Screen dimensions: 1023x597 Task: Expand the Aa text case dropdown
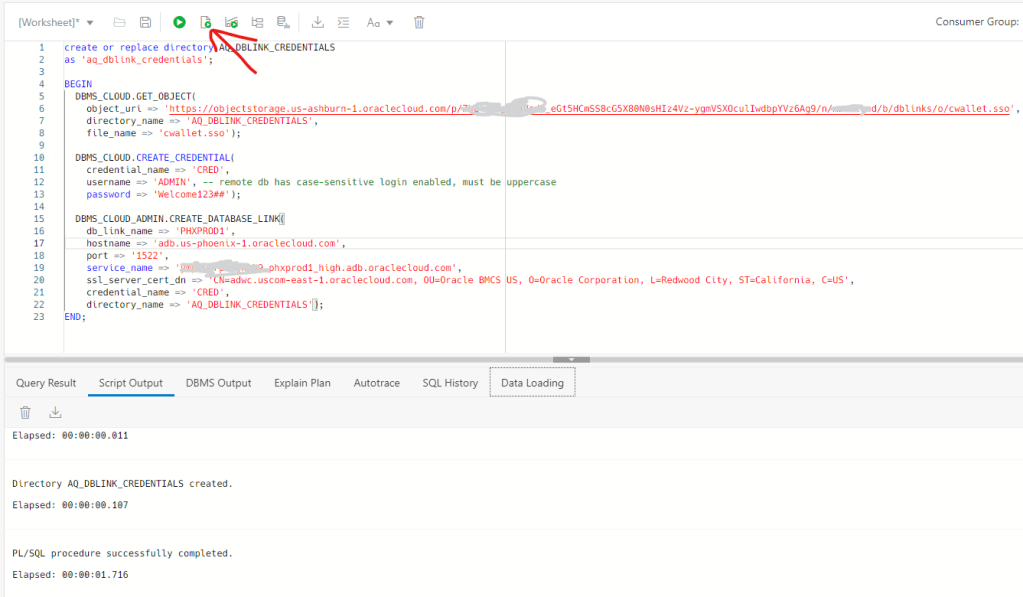point(380,22)
